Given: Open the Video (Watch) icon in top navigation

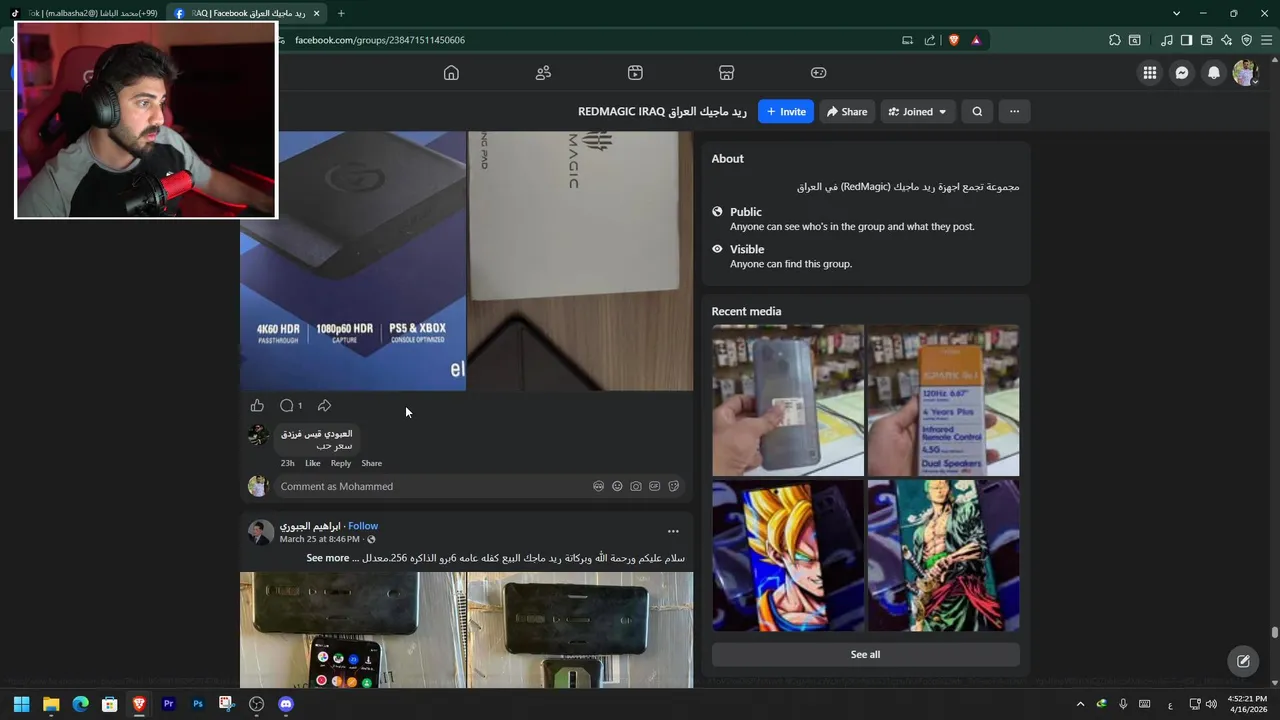Looking at the screenshot, I should (635, 73).
